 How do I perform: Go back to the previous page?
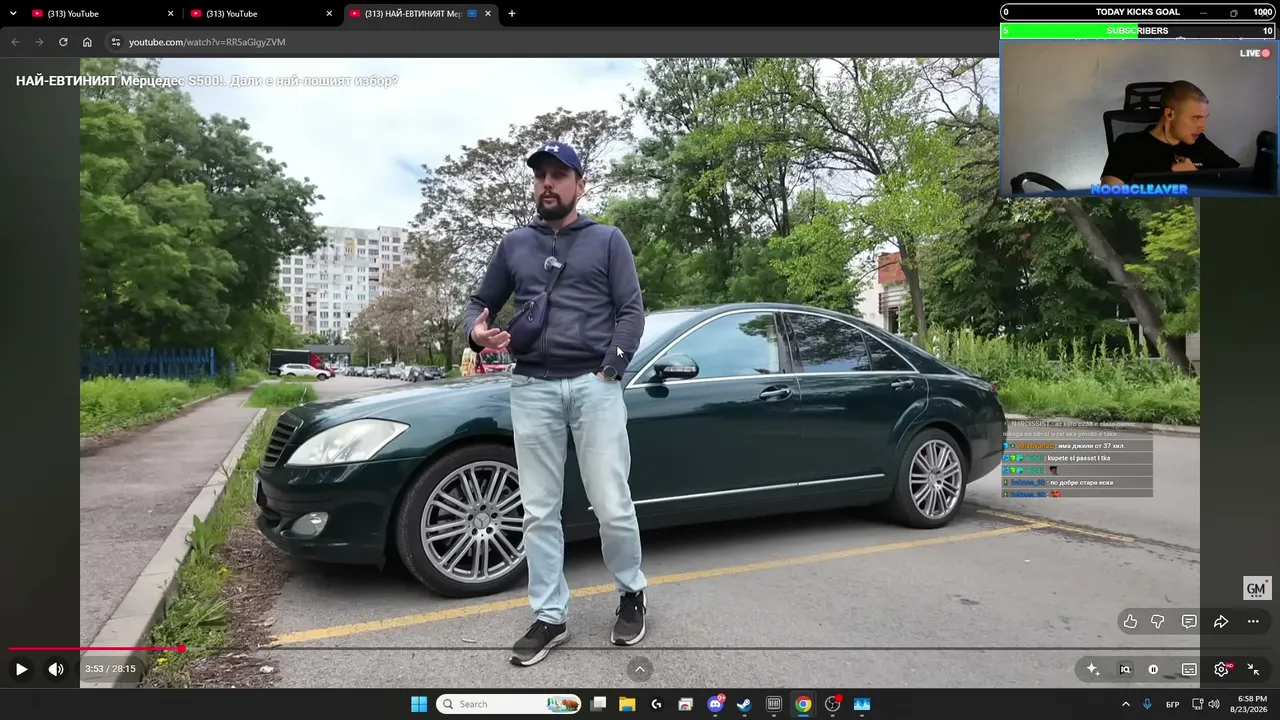tap(15, 42)
